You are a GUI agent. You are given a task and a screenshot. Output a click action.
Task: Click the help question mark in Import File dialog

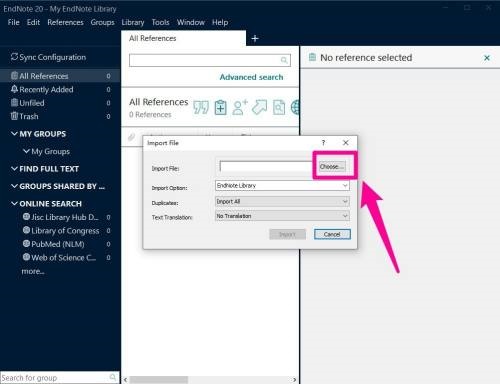[323, 143]
